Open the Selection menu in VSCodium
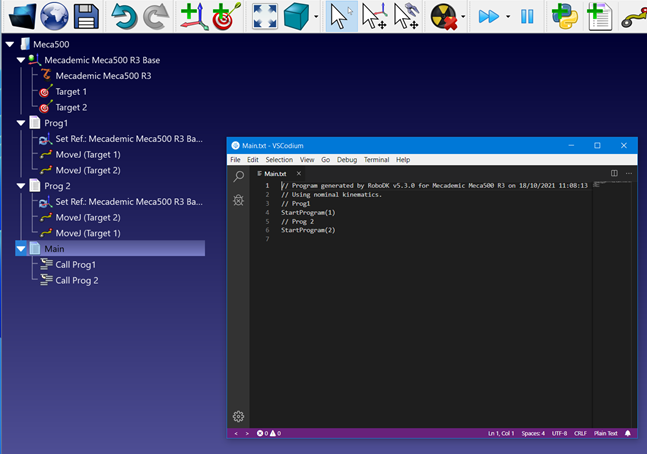647x454 pixels. [x=279, y=160]
